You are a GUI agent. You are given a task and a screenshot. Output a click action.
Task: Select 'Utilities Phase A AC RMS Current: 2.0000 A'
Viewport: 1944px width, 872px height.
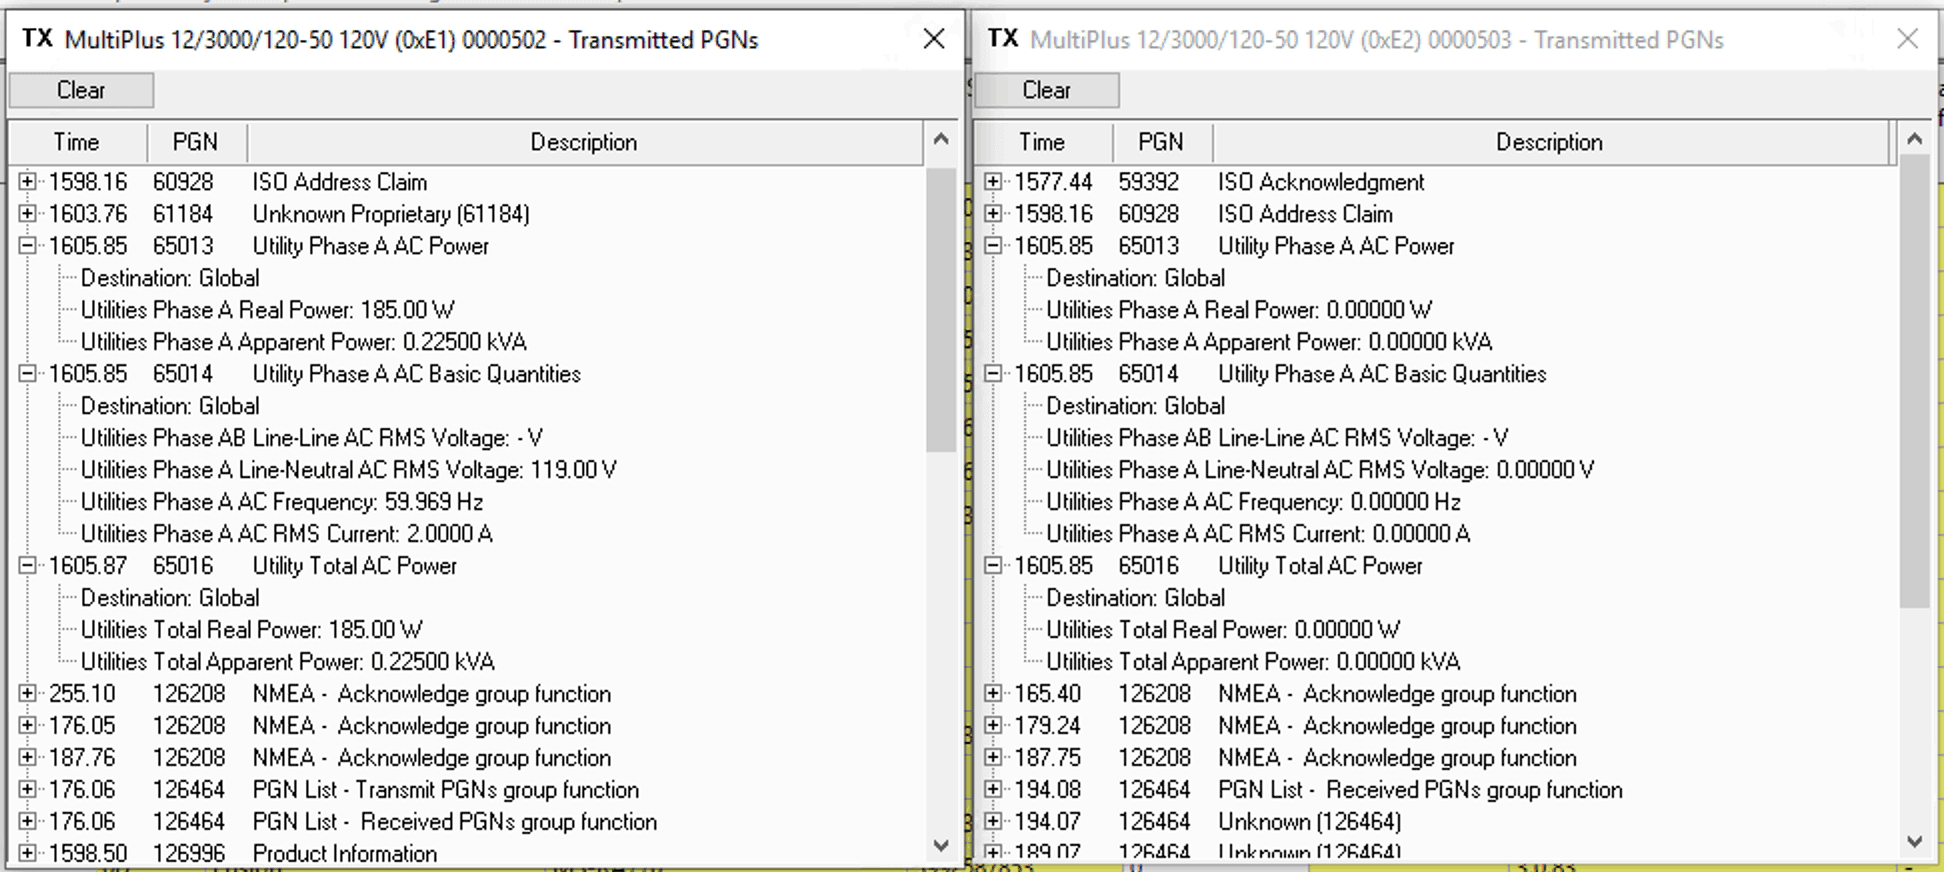[287, 534]
